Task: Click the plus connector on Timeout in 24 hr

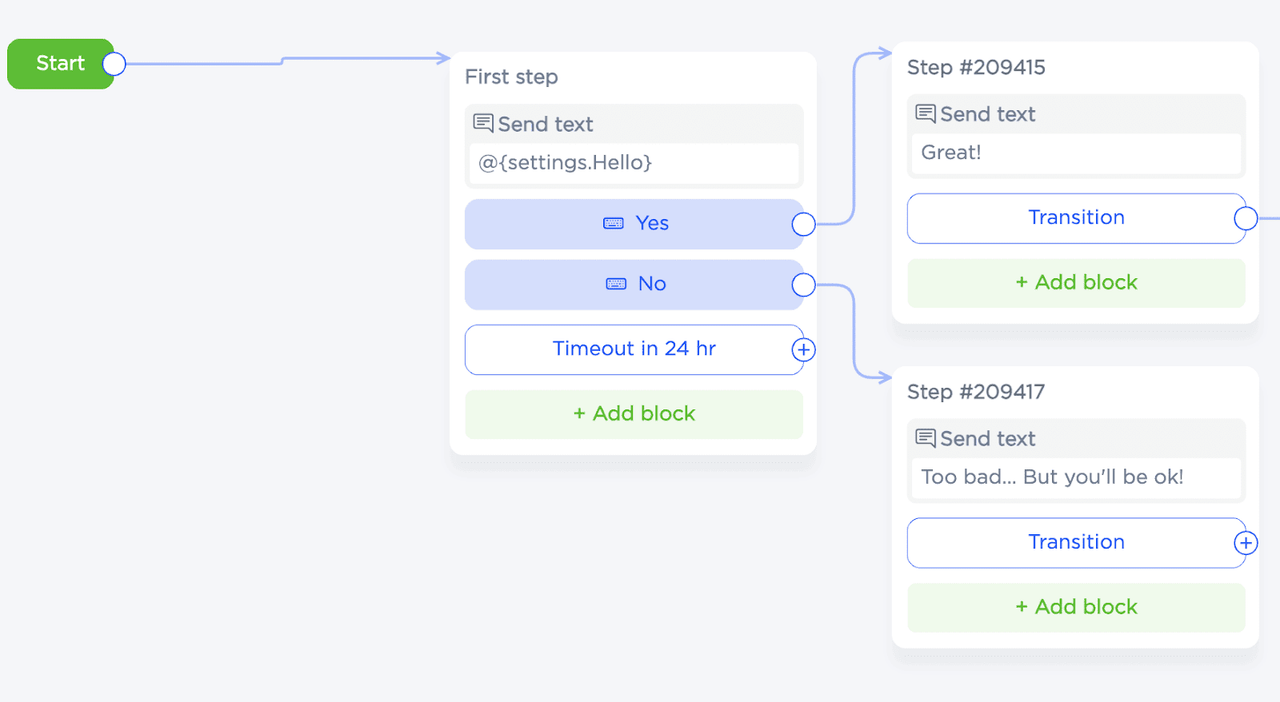Action: (803, 350)
